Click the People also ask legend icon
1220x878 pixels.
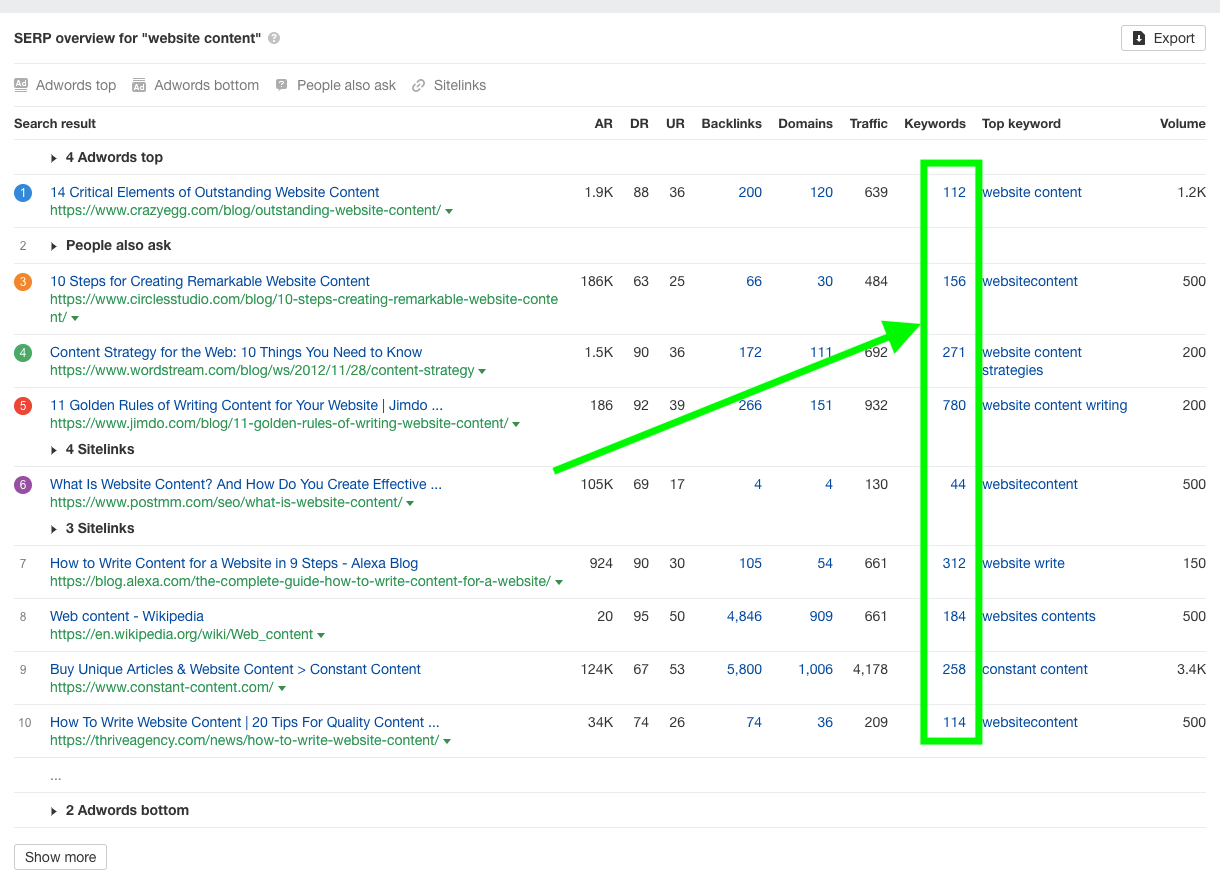(282, 85)
